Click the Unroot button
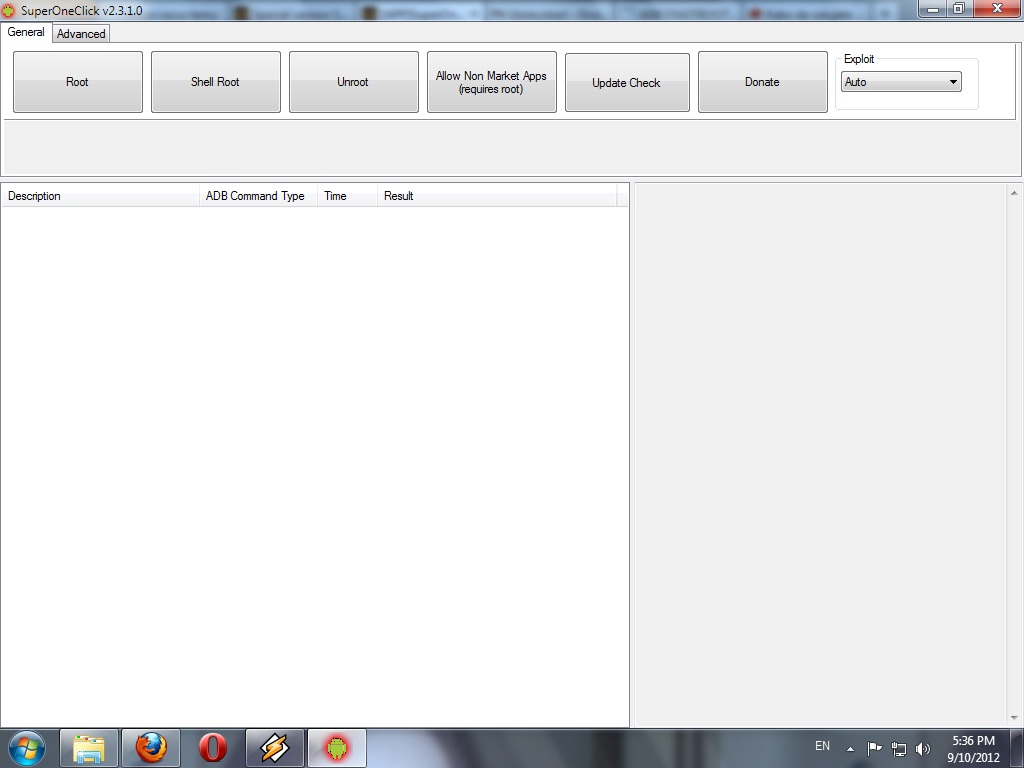The width and height of the screenshot is (1024, 768). 353,82
